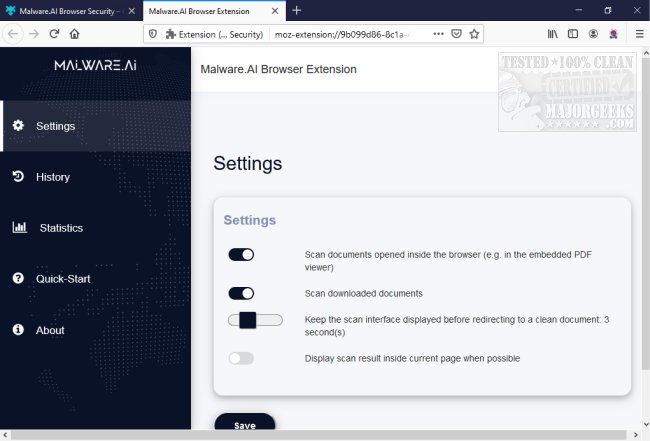This screenshot has height=441, width=650.
Task: Click the Malware.AI extension toolbar icon
Action: coord(614,34)
